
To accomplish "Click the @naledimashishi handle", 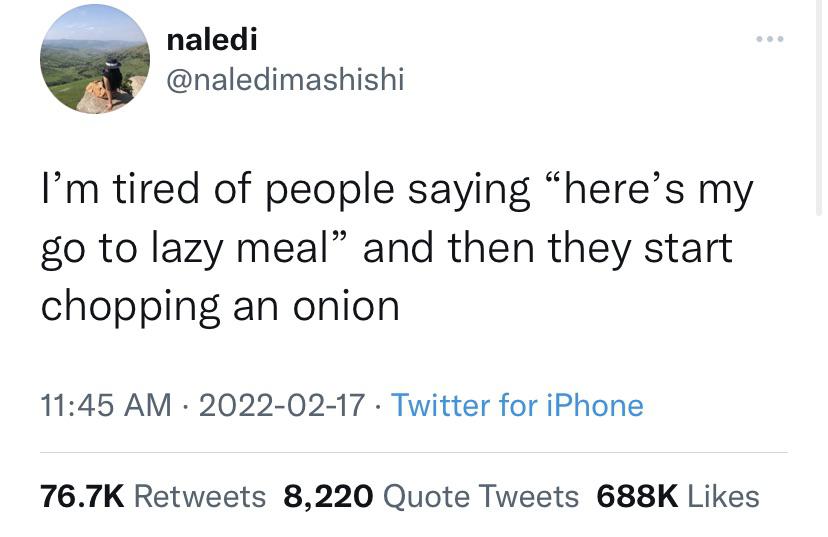I will [x=285, y=79].
